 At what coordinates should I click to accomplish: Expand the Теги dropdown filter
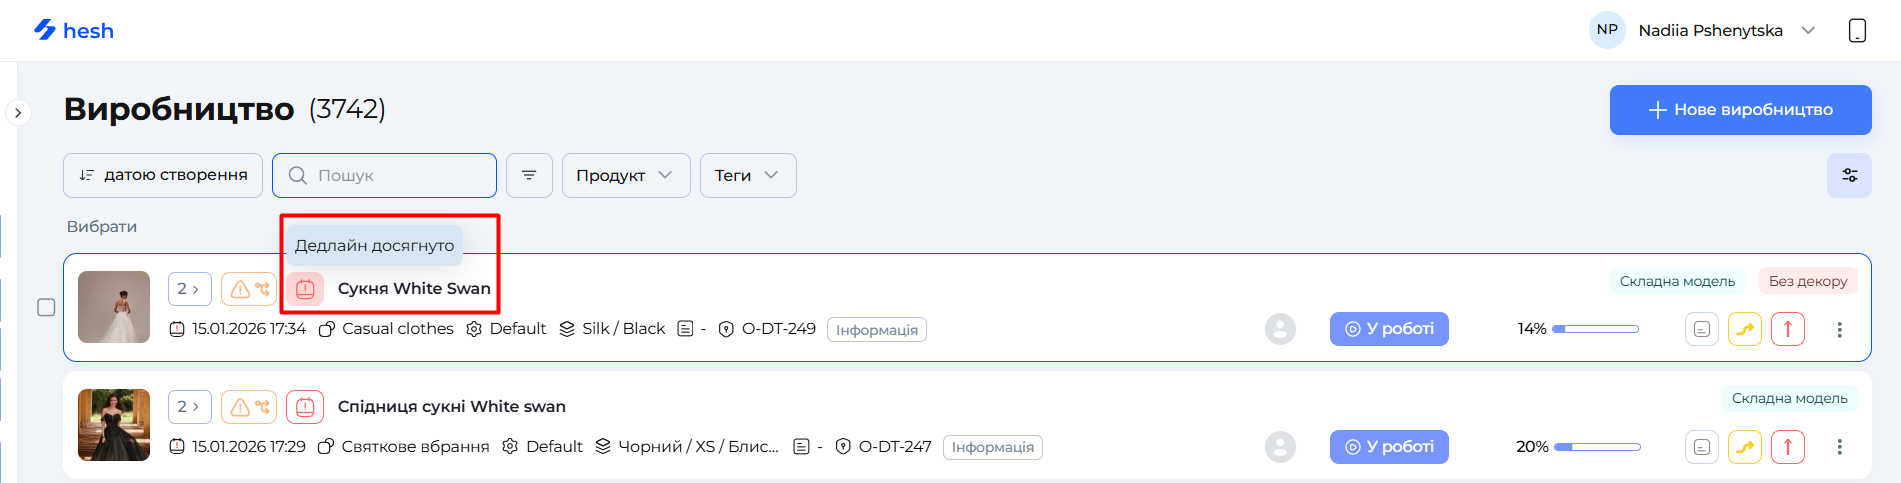point(747,175)
